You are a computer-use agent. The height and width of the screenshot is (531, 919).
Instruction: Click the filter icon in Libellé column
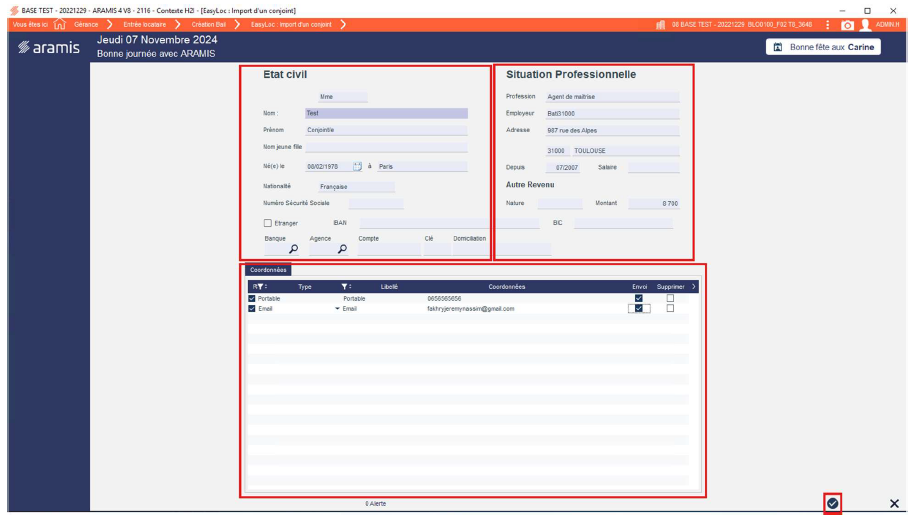click(345, 287)
